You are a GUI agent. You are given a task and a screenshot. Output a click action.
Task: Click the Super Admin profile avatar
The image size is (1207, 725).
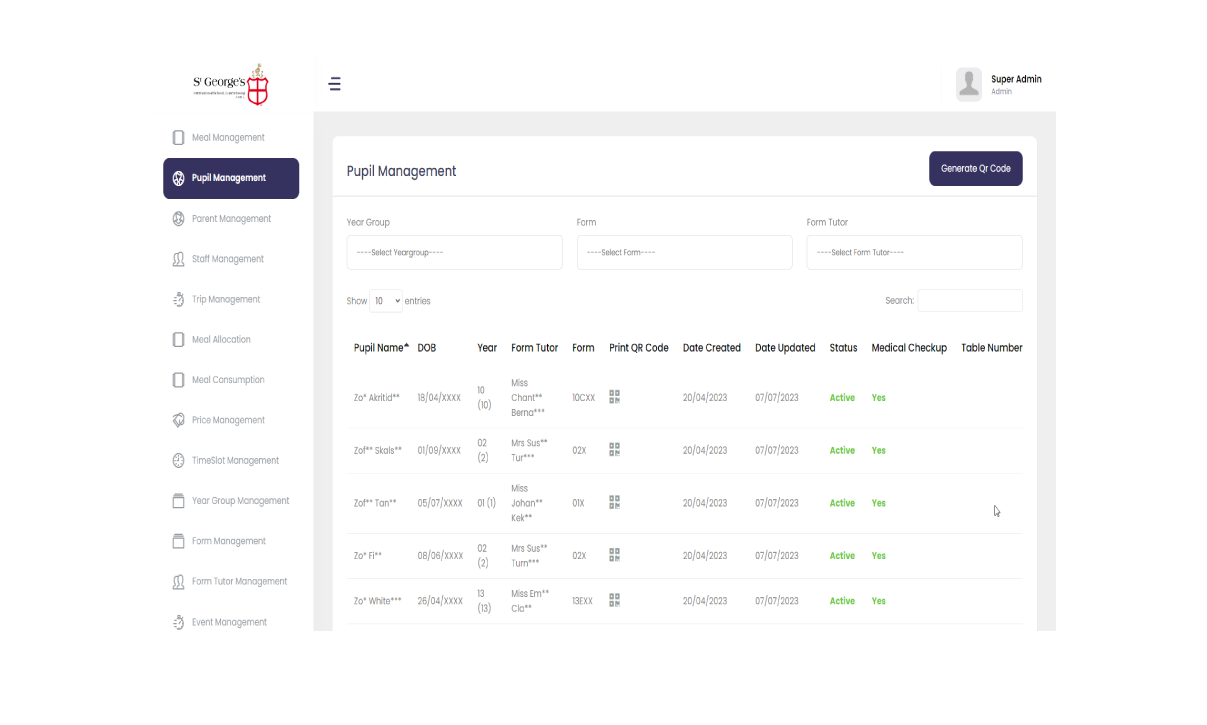coord(968,84)
